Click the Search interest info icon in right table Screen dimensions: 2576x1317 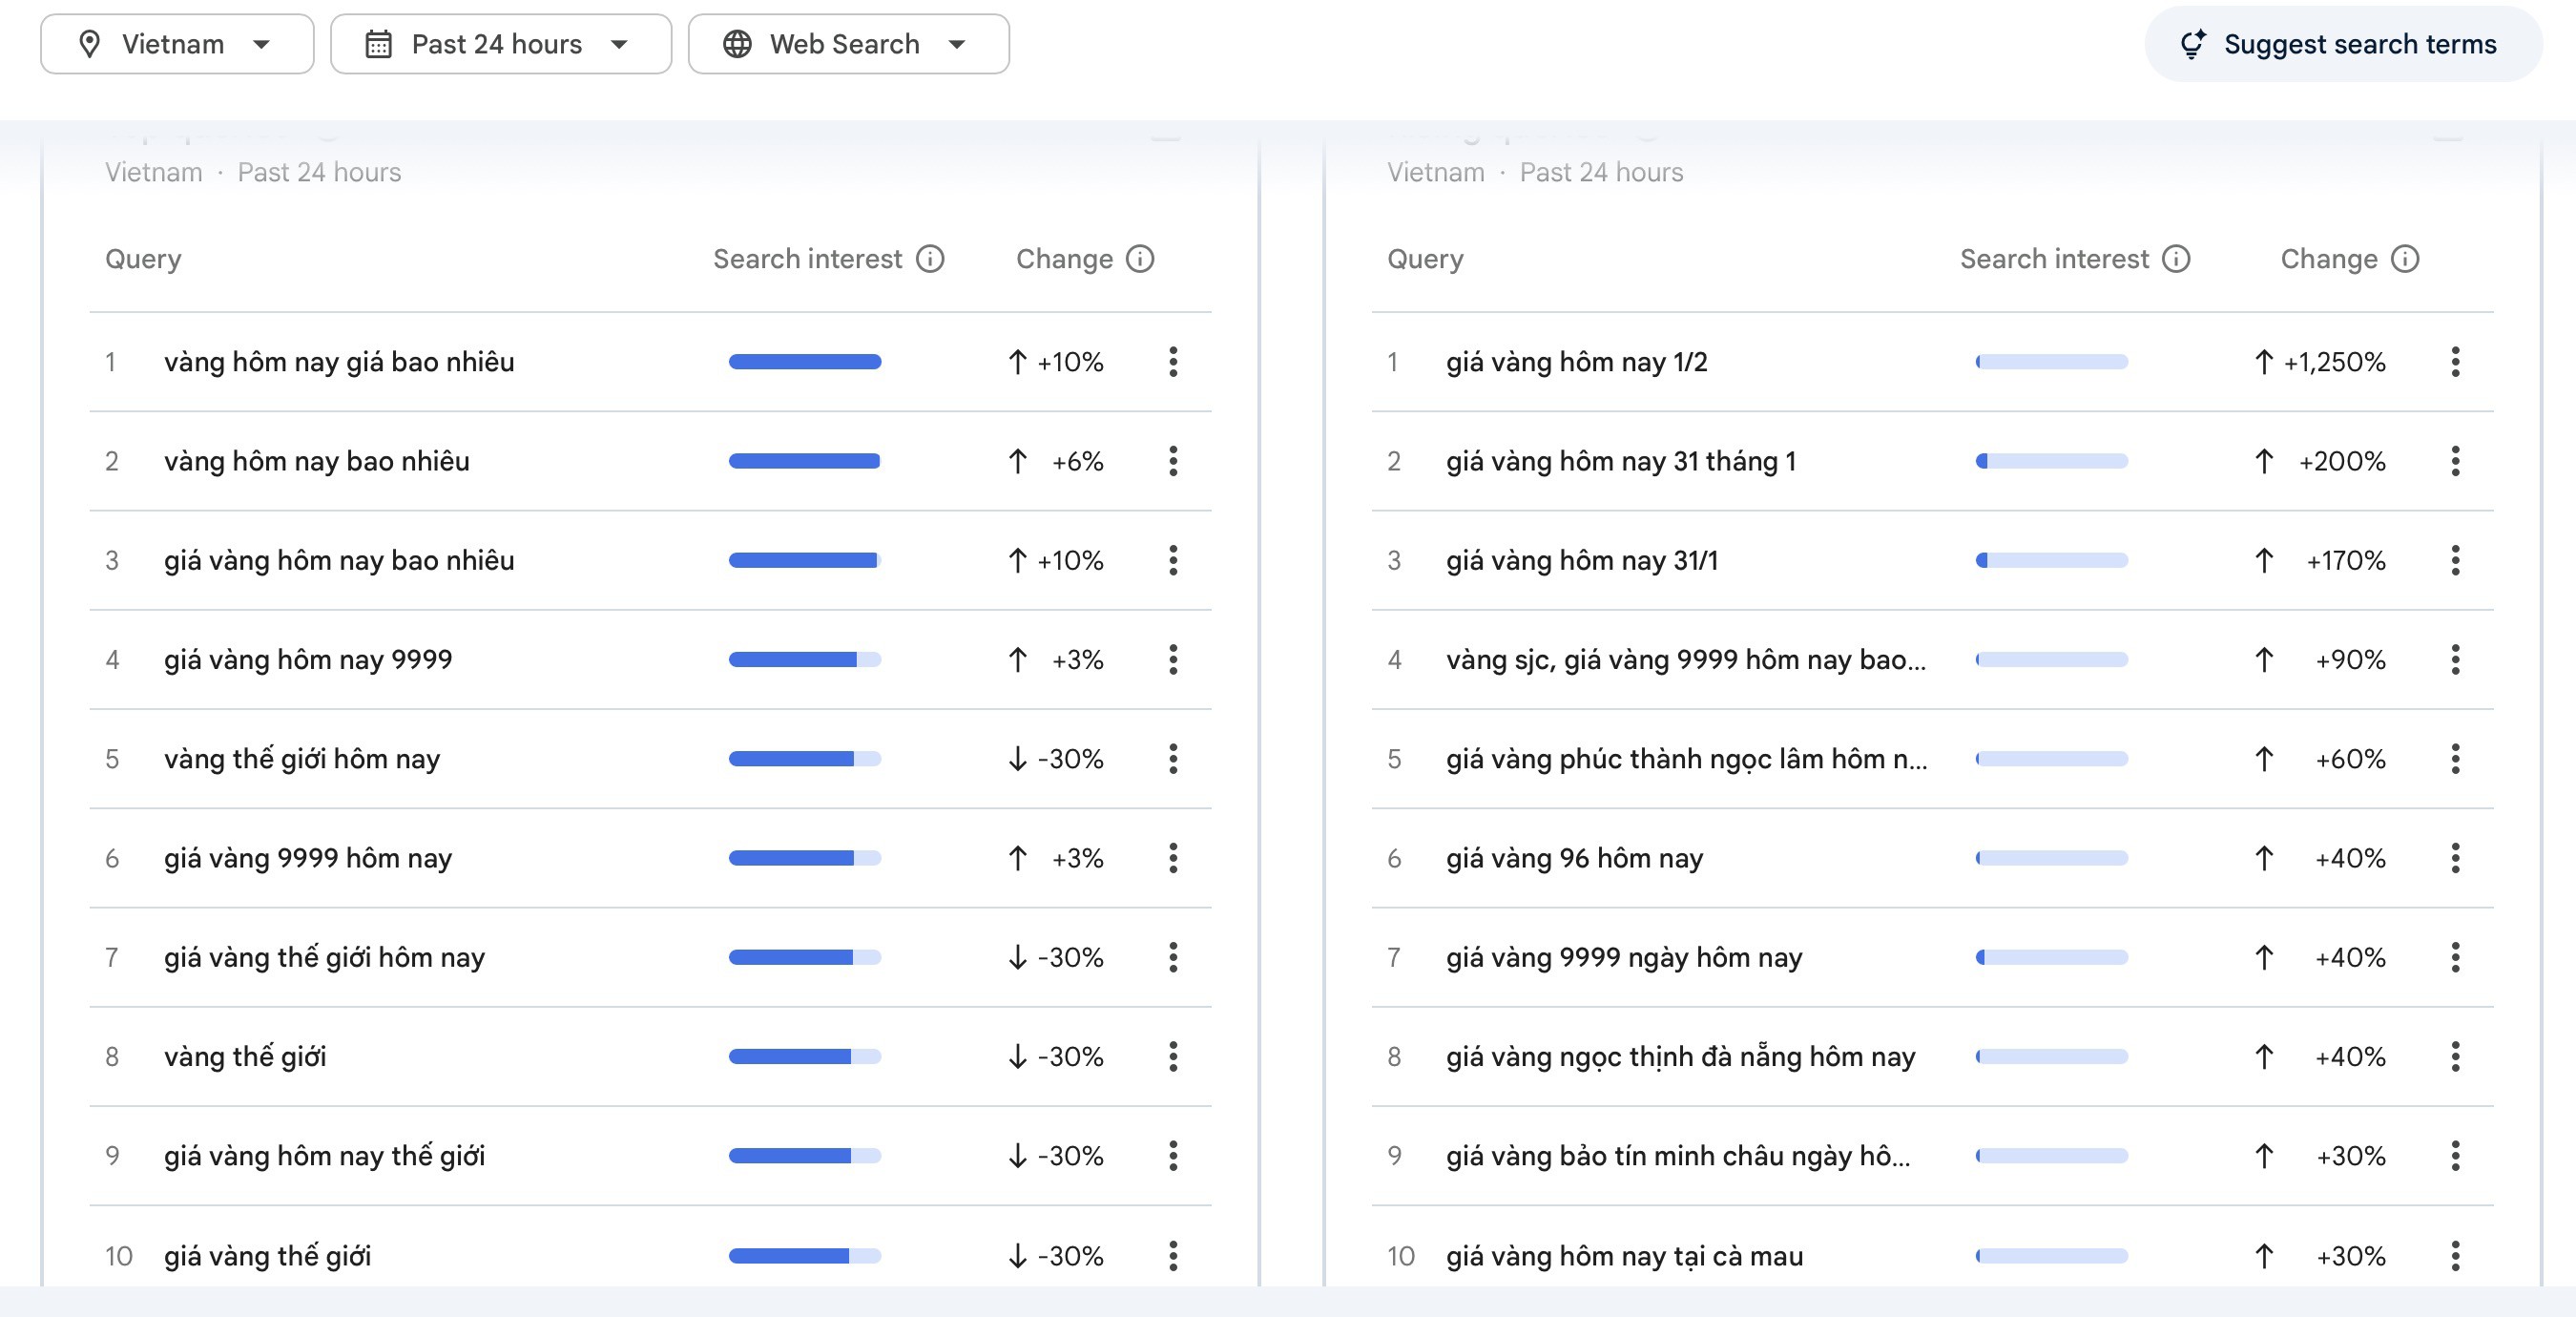coord(2177,258)
